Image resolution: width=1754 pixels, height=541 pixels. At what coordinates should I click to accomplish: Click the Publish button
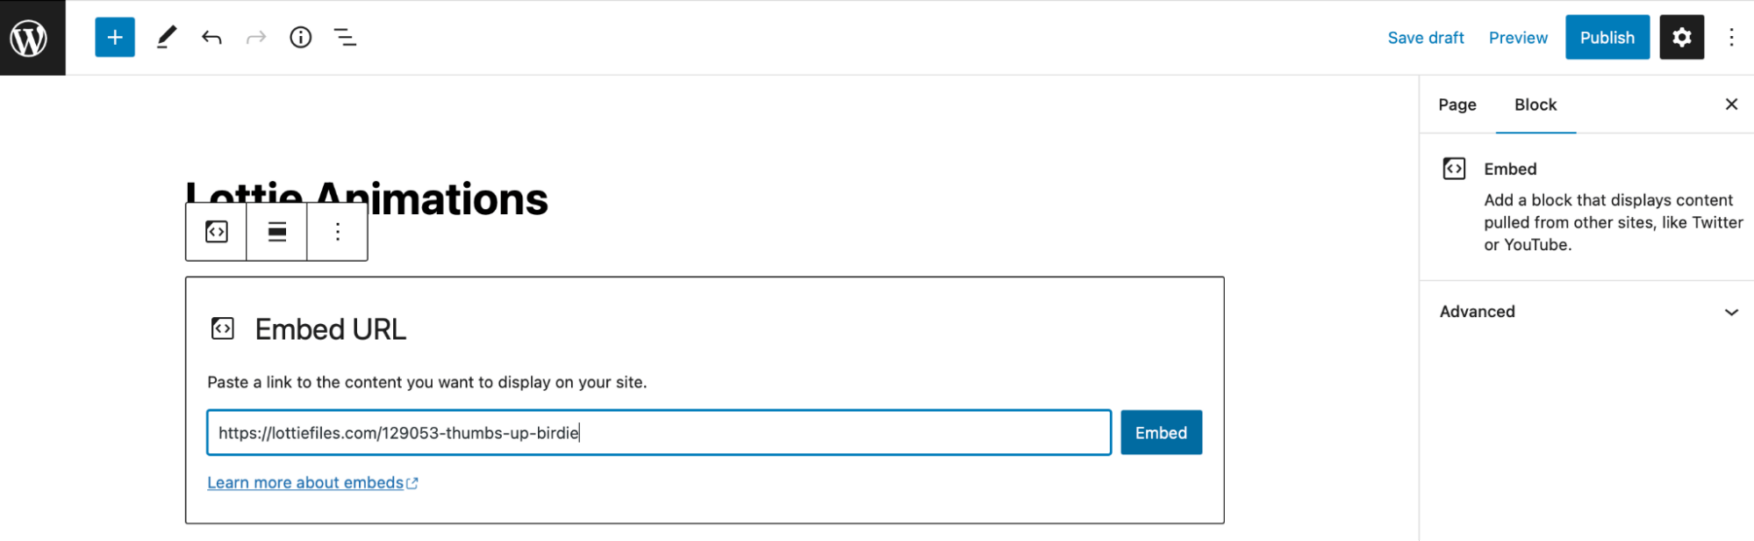coord(1607,38)
